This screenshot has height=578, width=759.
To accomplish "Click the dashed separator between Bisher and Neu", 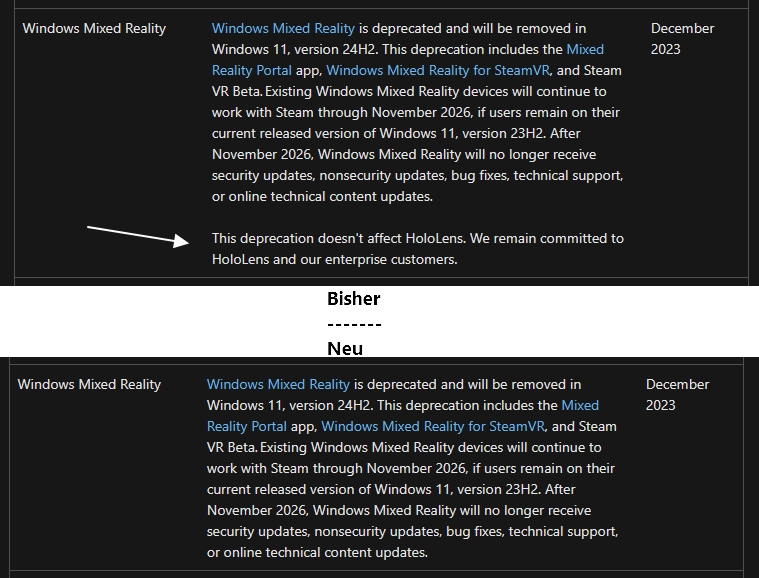I will (354, 324).
